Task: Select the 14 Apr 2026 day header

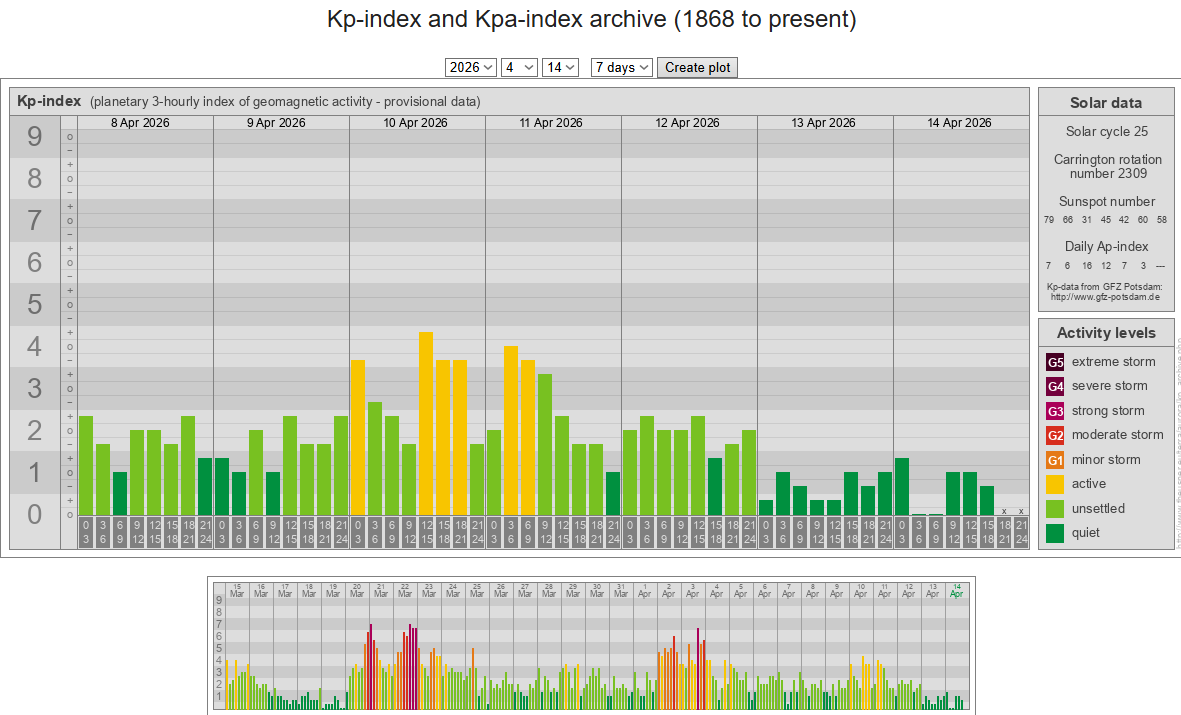Action: point(959,123)
